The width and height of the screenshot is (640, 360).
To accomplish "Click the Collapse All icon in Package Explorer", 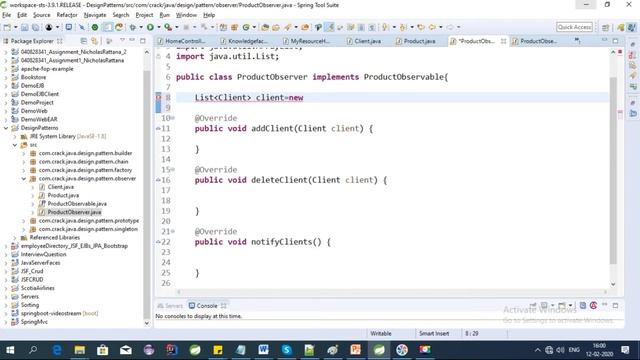I will pyautogui.click(x=84, y=41).
